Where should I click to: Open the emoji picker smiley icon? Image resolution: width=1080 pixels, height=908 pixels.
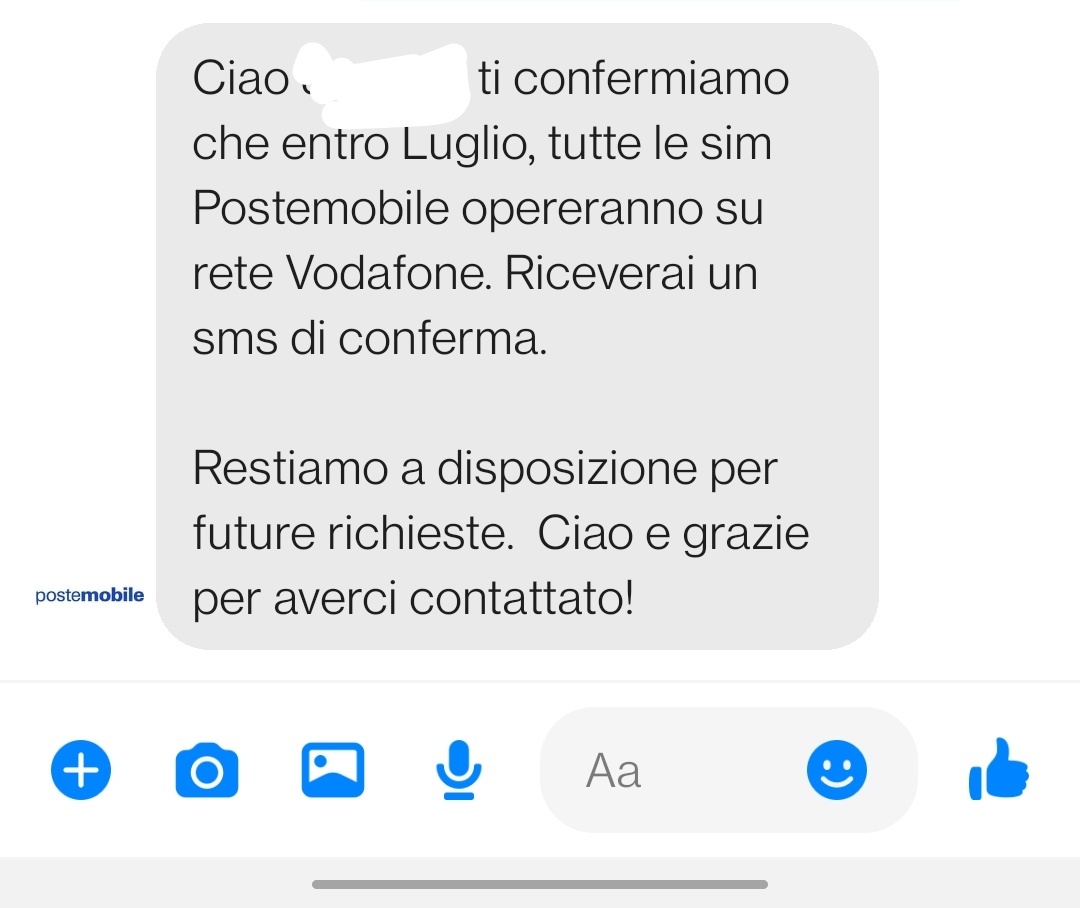point(837,770)
